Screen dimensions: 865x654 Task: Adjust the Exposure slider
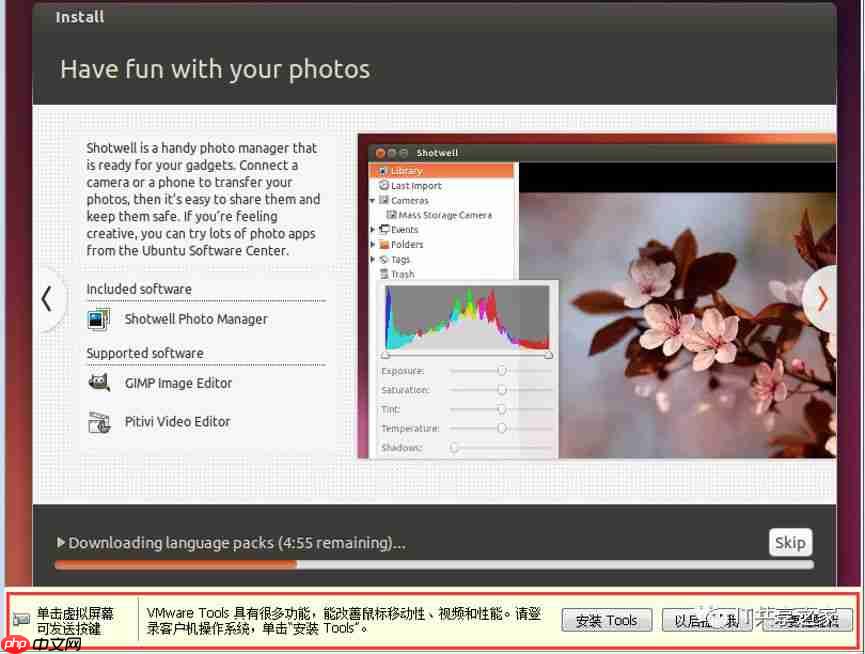point(500,370)
